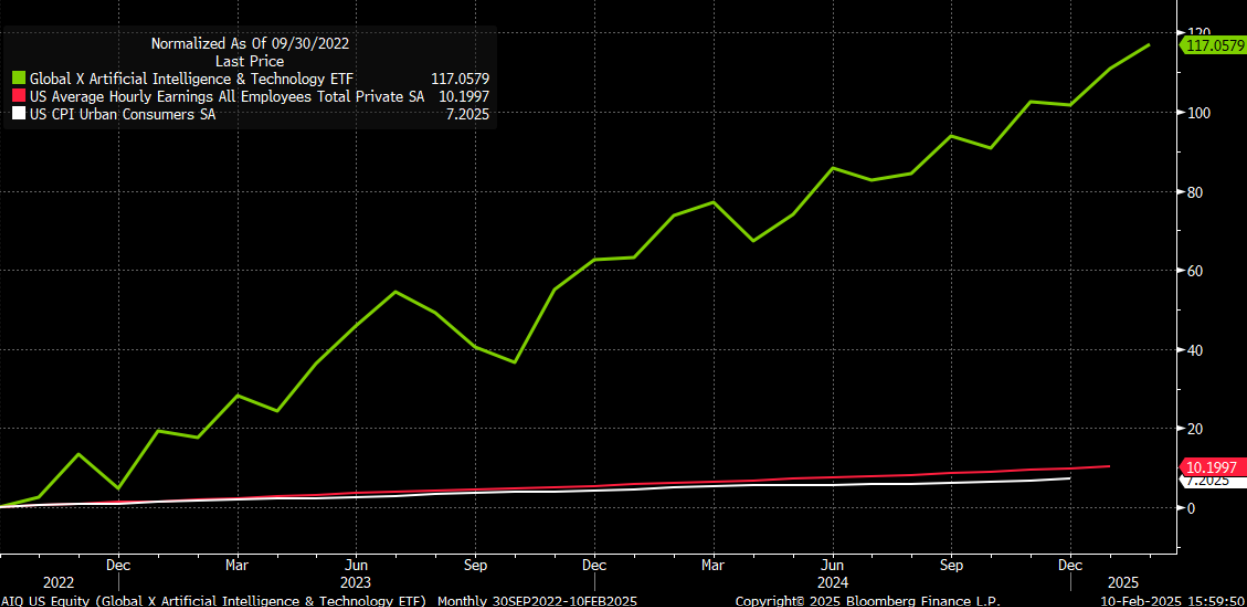Click the Last Price legend heading

[249, 61]
